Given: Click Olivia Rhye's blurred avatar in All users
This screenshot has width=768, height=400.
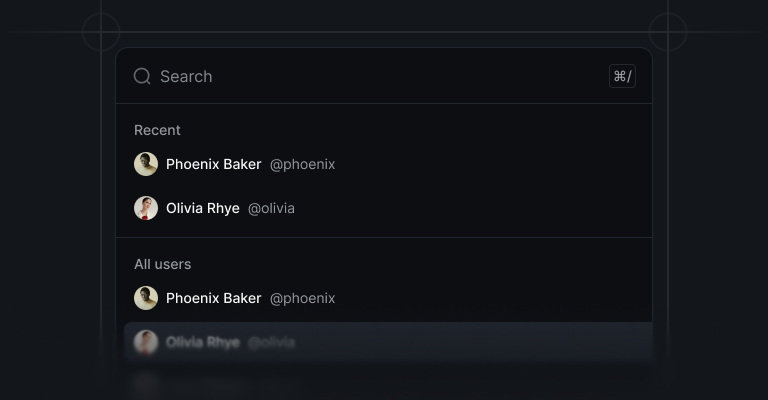Looking at the screenshot, I should pyautogui.click(x=146, y=342).
